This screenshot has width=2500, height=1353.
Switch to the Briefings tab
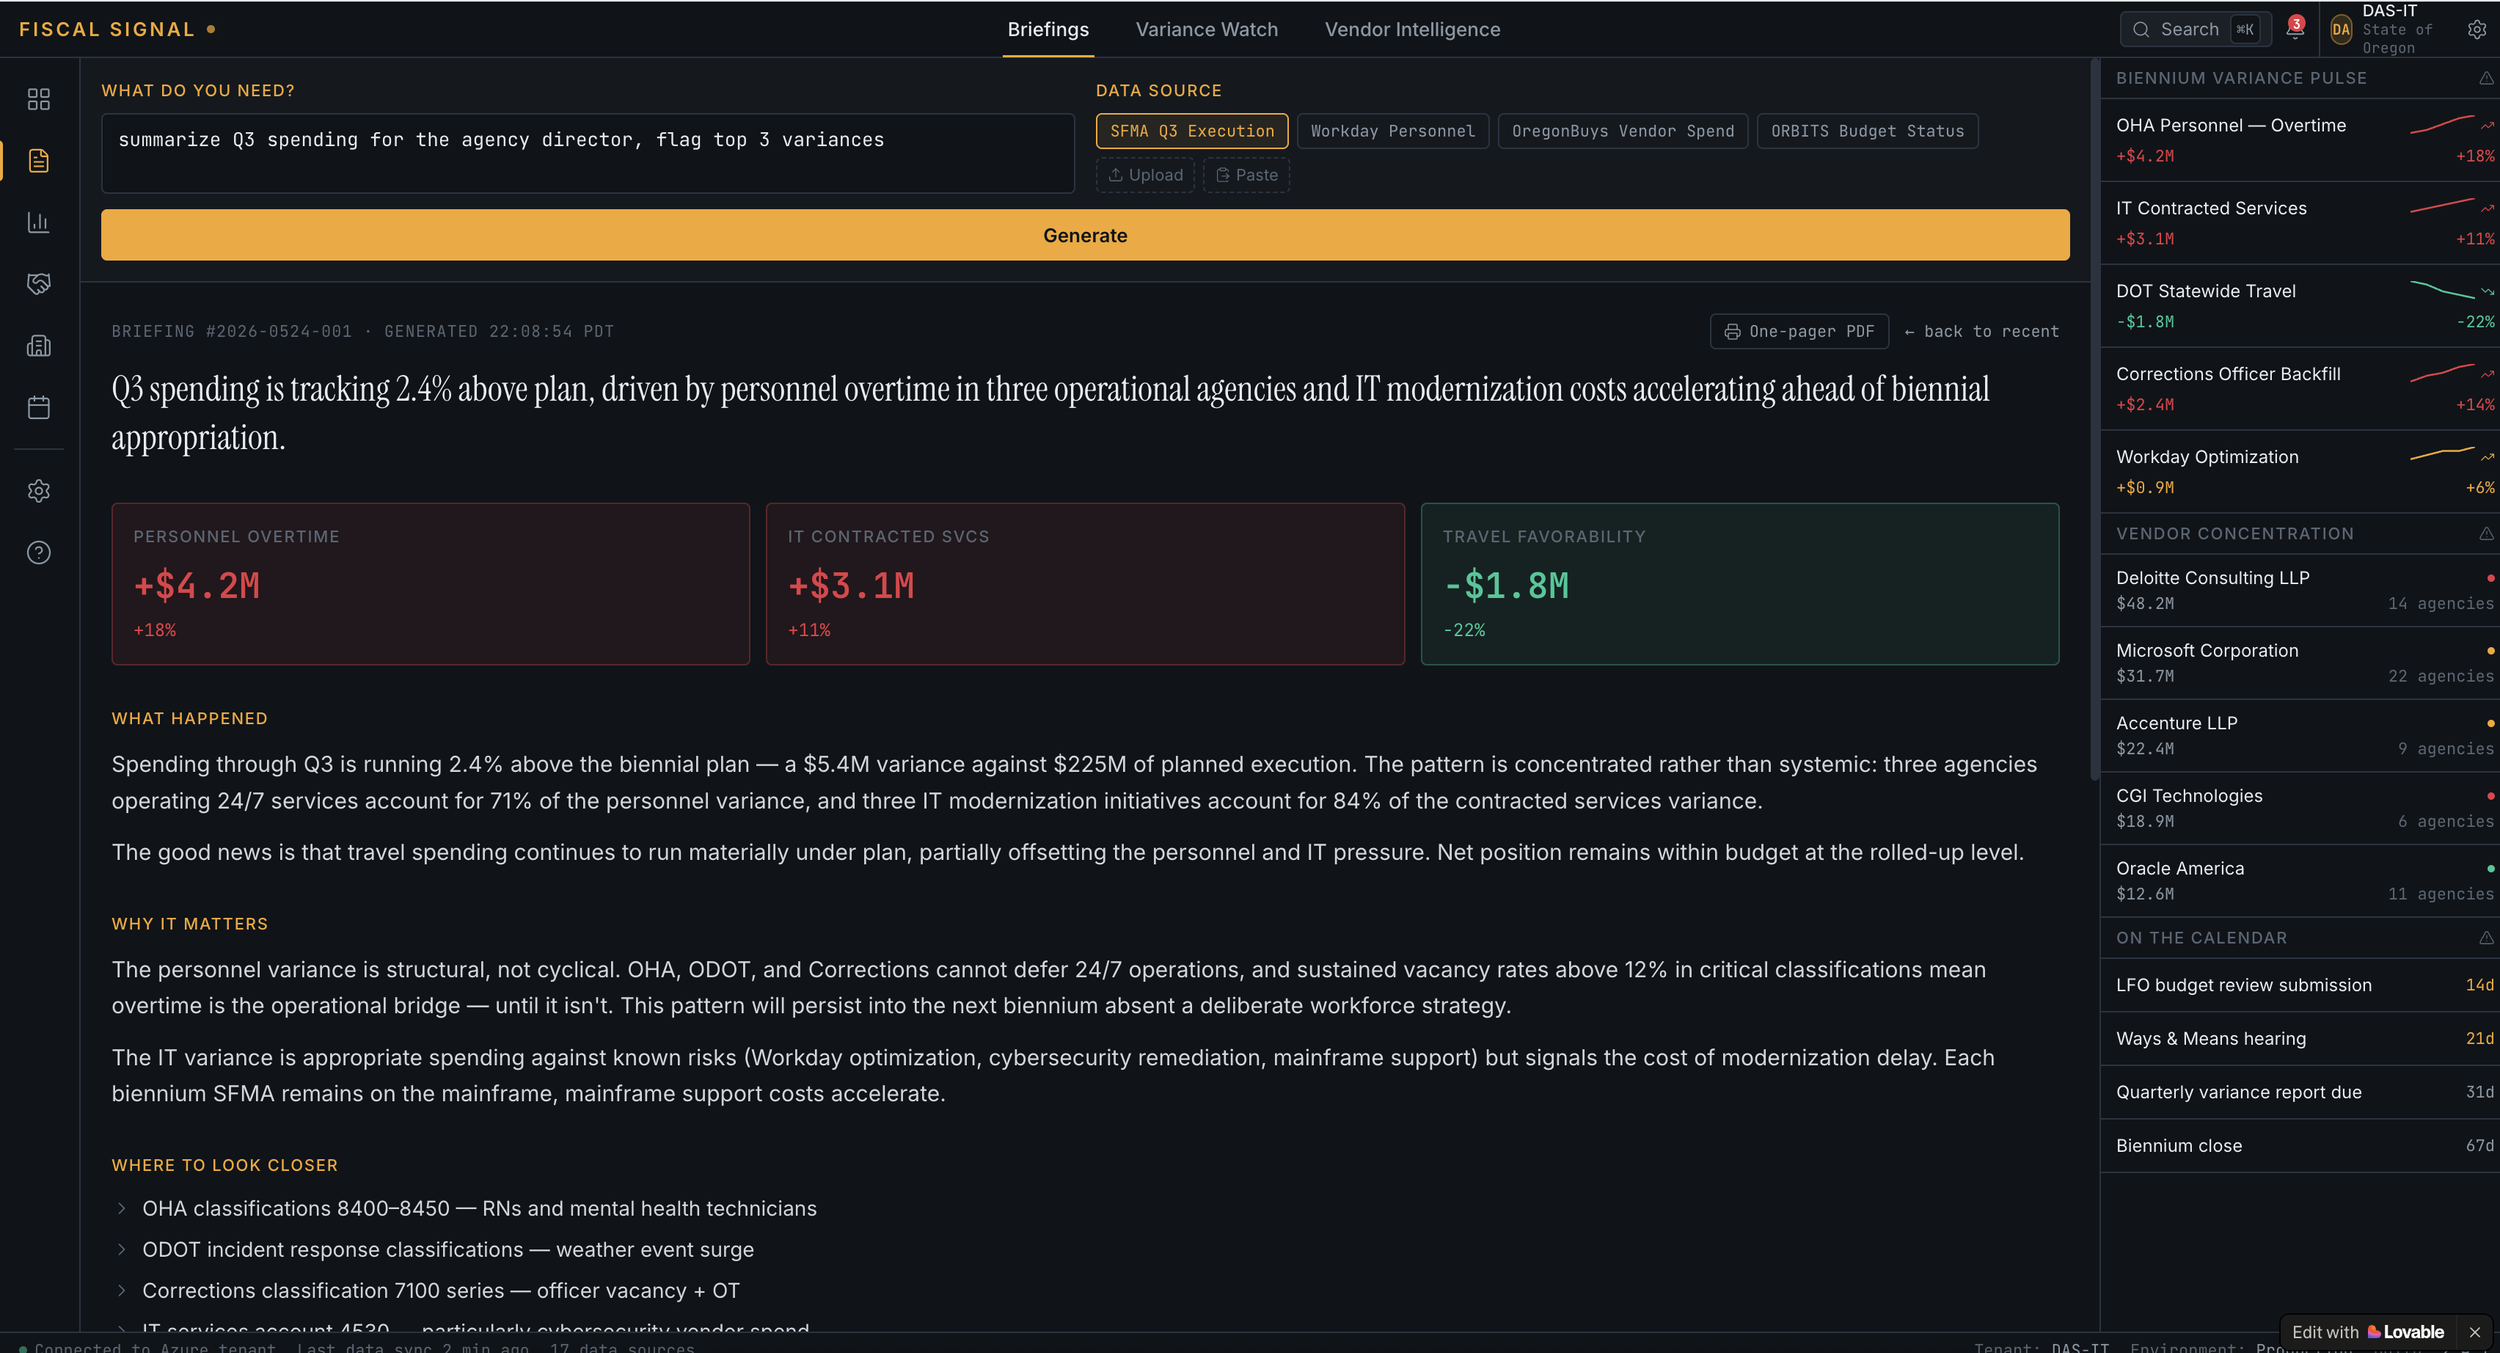[1048, 29]
